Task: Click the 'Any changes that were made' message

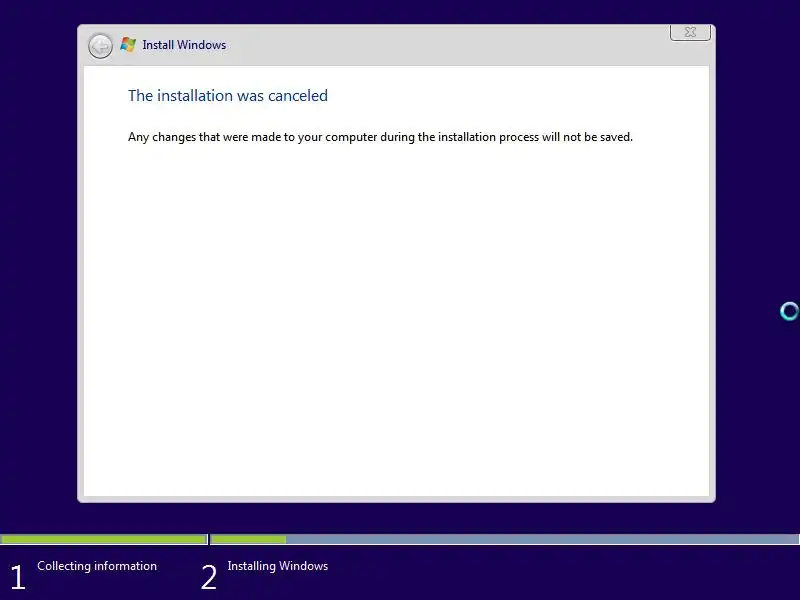Action: (380, 137)
